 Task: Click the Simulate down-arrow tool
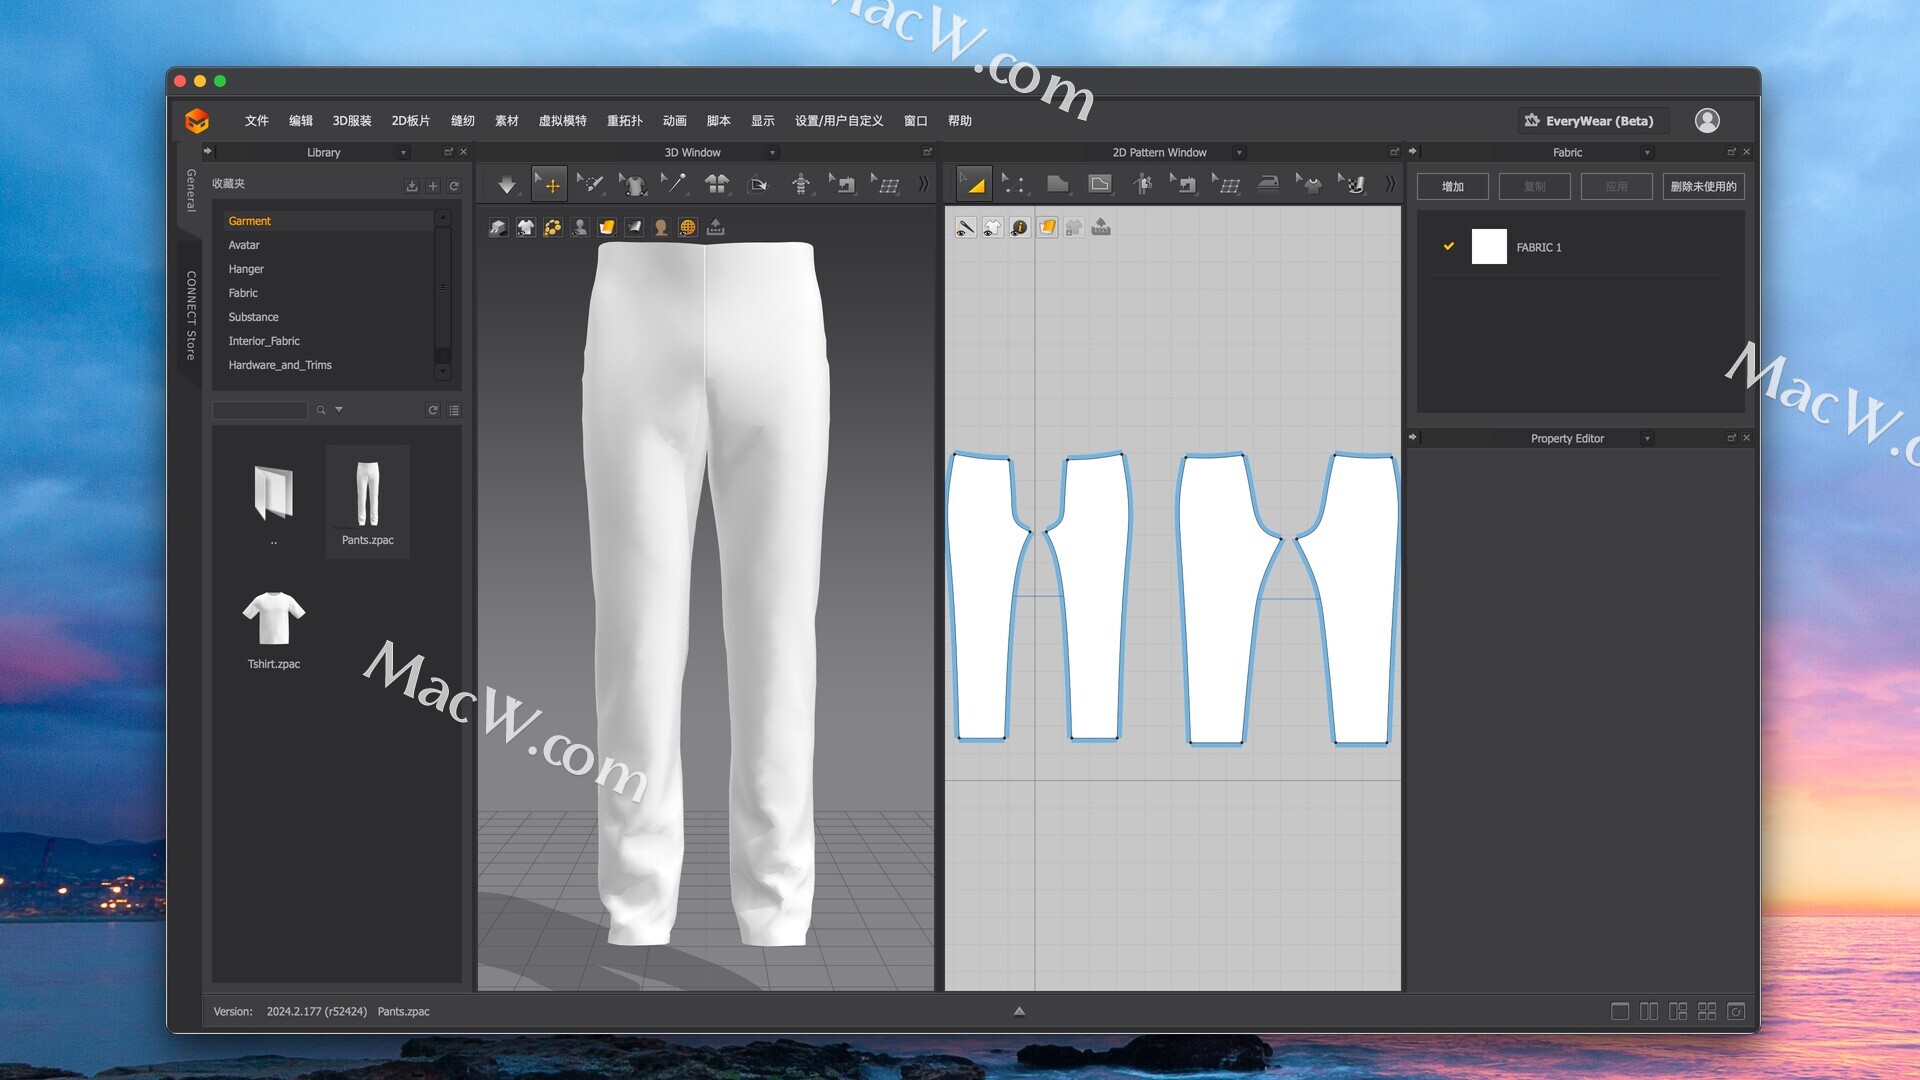coord(507,185)
